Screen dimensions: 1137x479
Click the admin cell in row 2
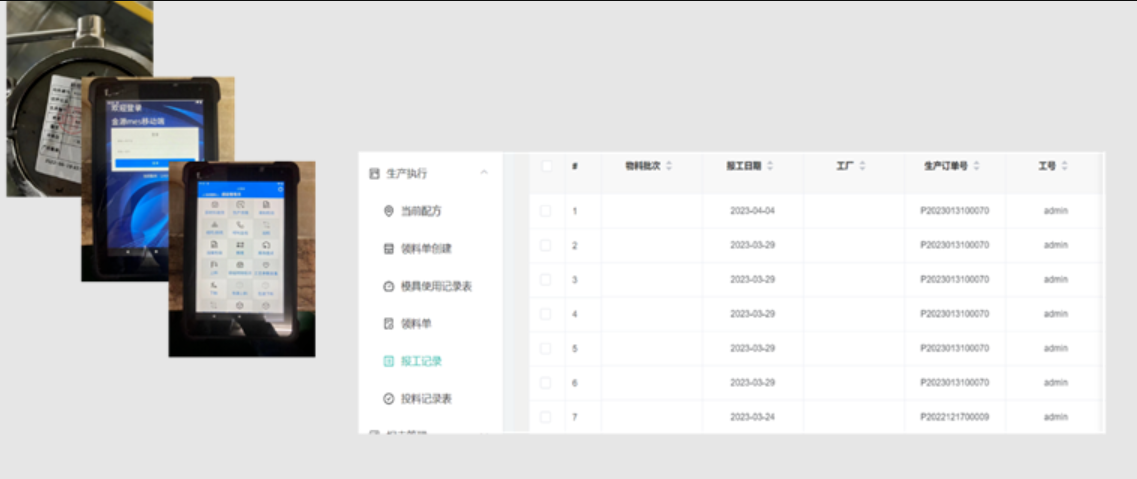tap(1056, 245)
